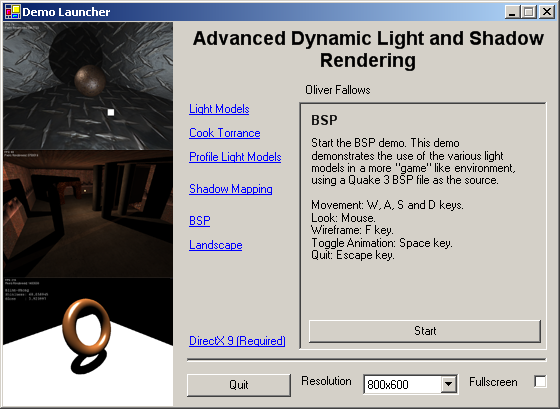Close the Demo Launcher window
The height and width of the screenshot is (409, 560).
(x=546, y=12)
